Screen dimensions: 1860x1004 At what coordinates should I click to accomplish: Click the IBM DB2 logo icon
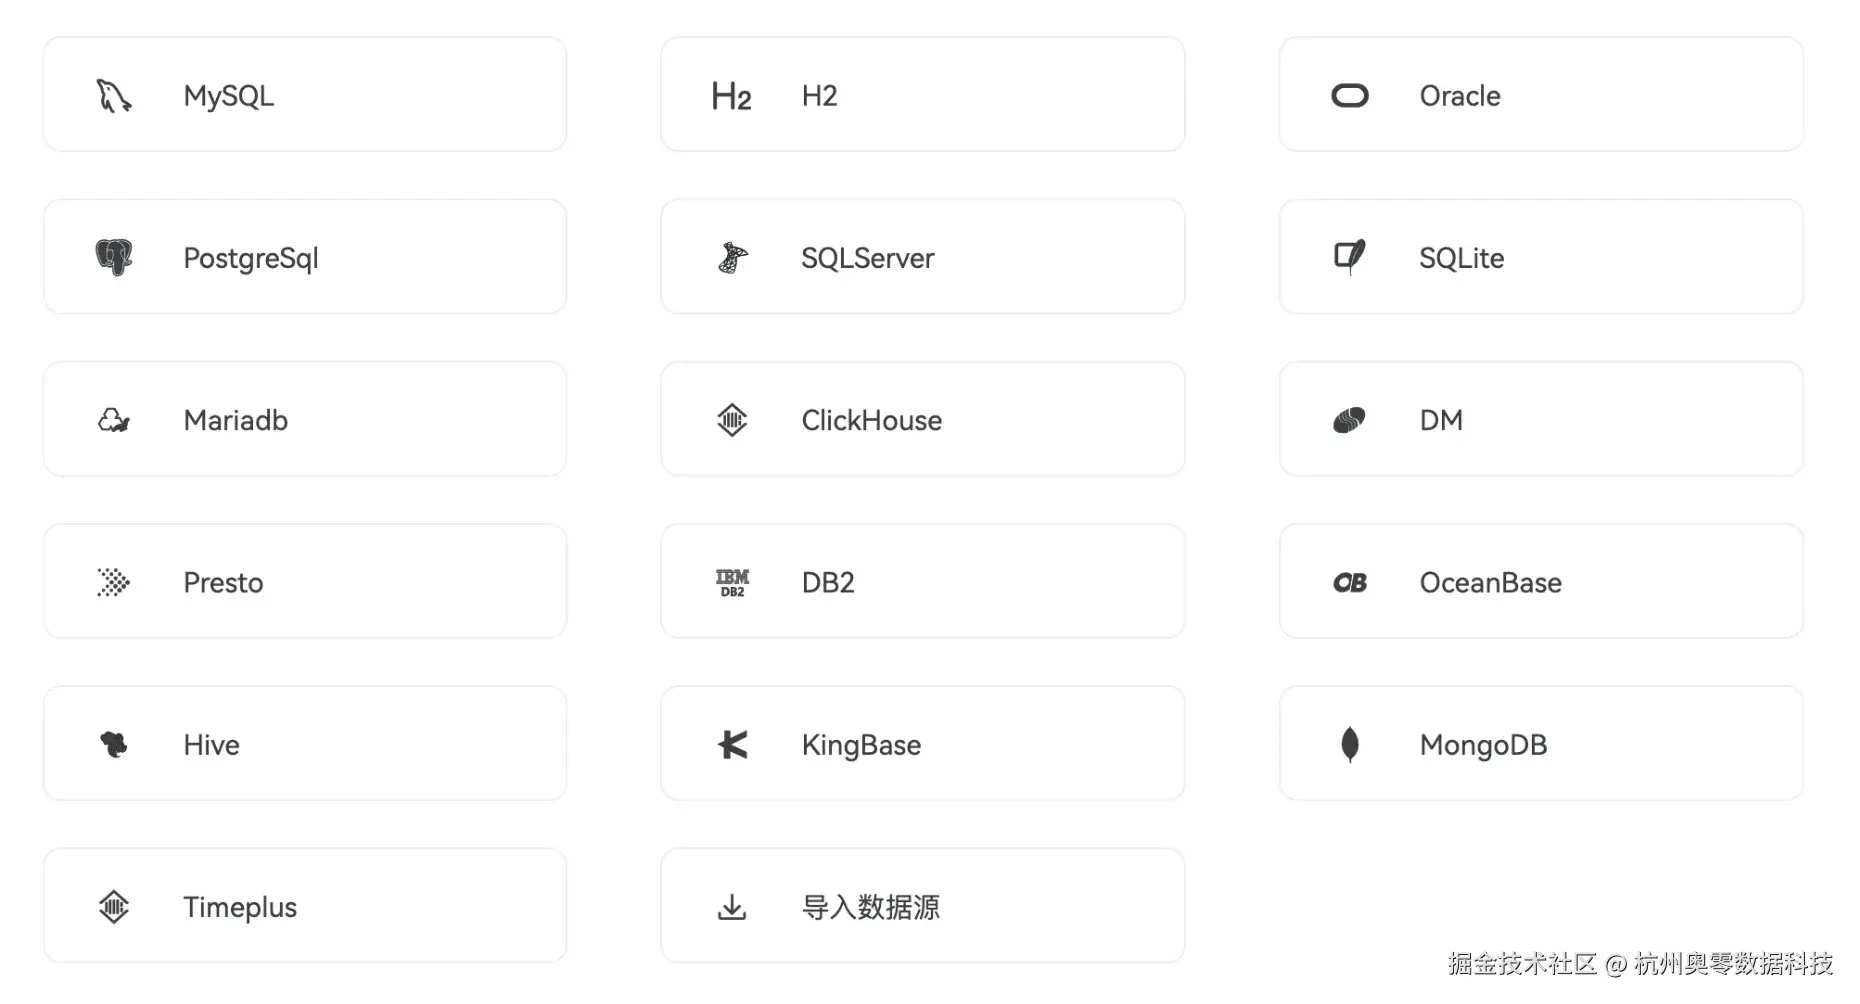[732, 583]
